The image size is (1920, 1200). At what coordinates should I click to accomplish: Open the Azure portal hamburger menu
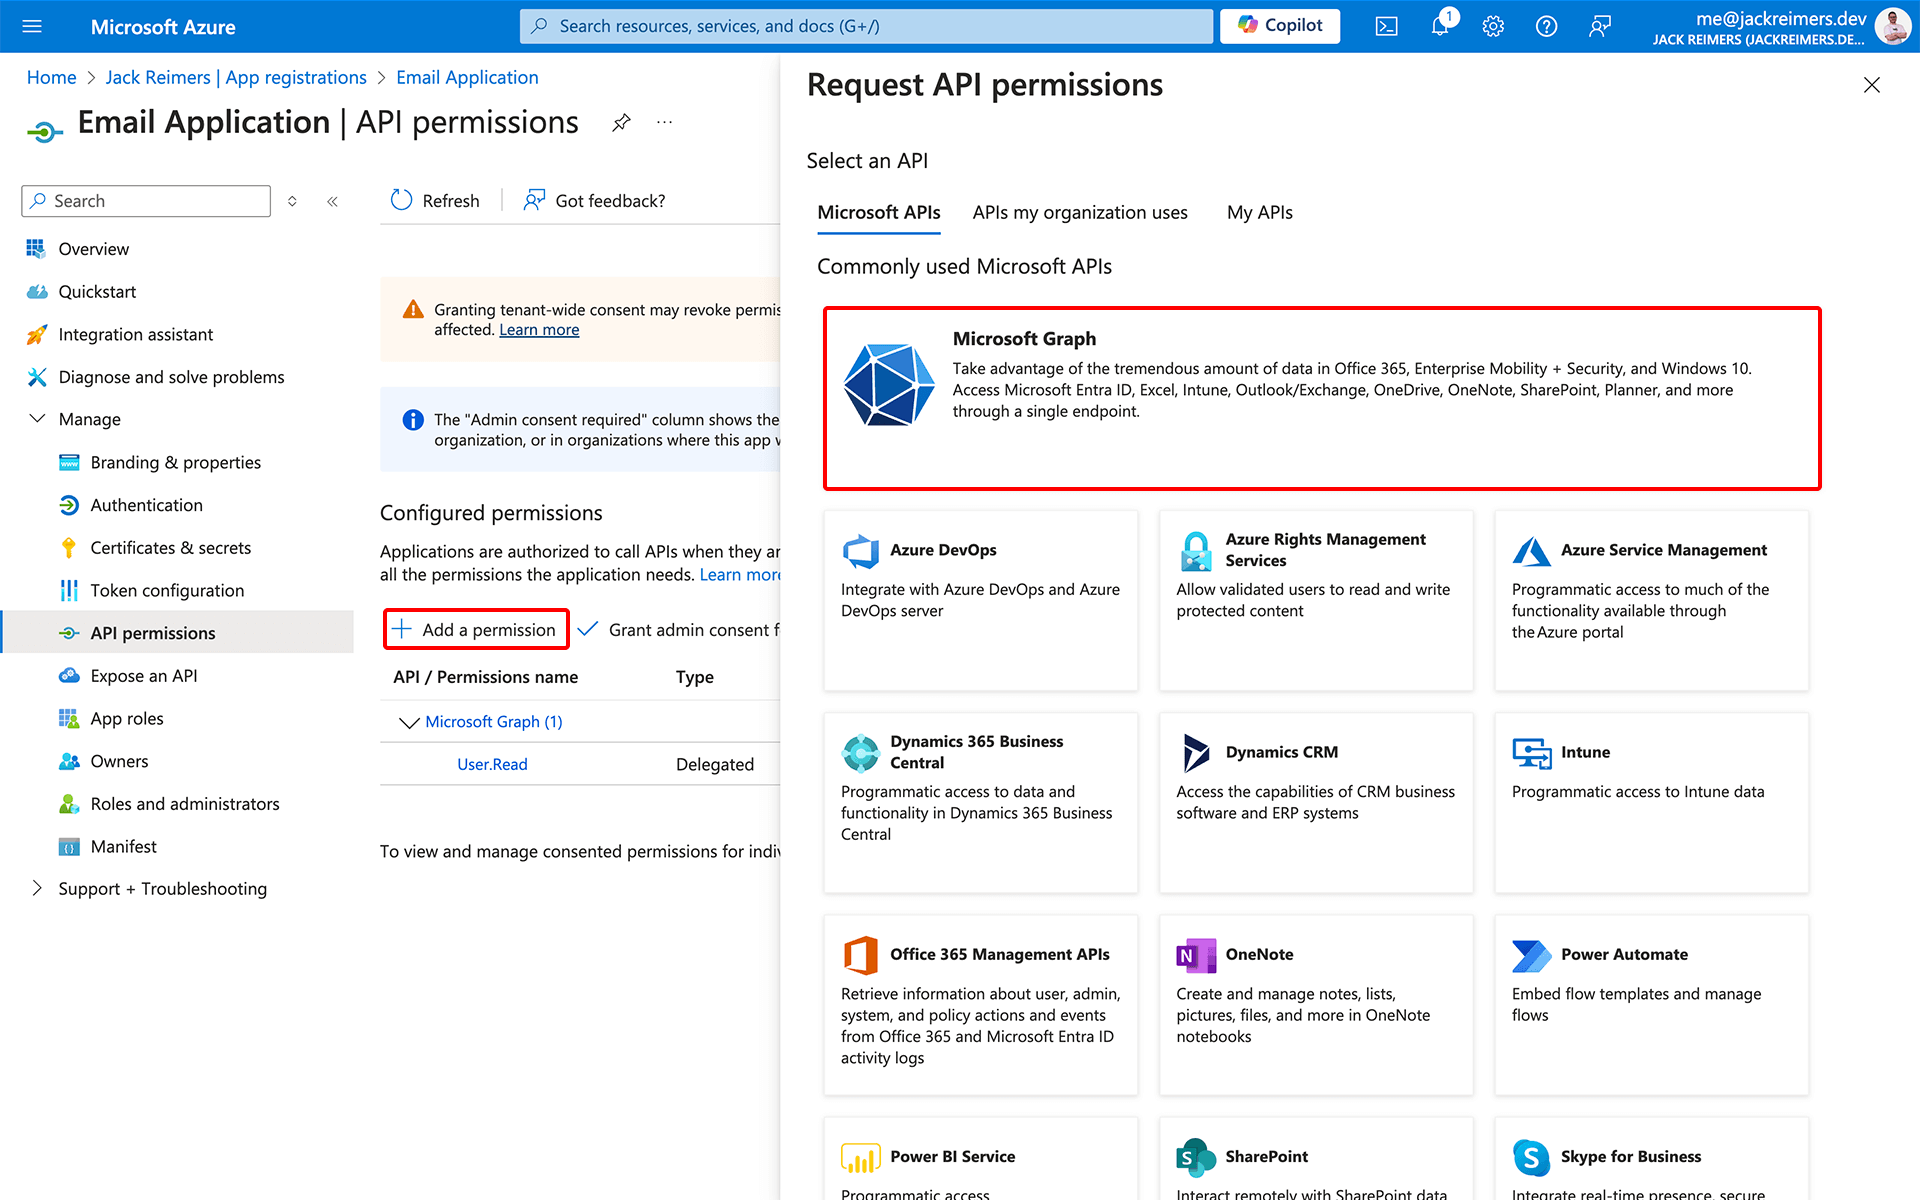(32, 26)
